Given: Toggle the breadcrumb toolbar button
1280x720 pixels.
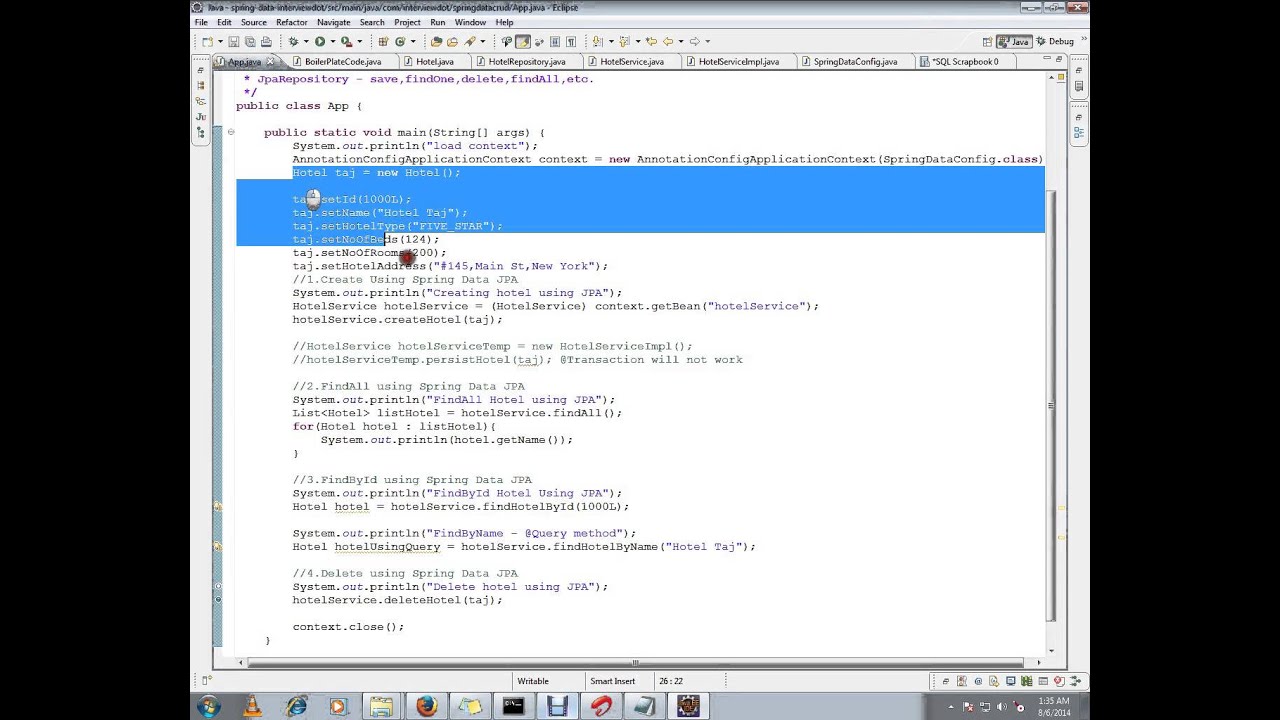Looking at the screenshot, I should pos(506,41).
